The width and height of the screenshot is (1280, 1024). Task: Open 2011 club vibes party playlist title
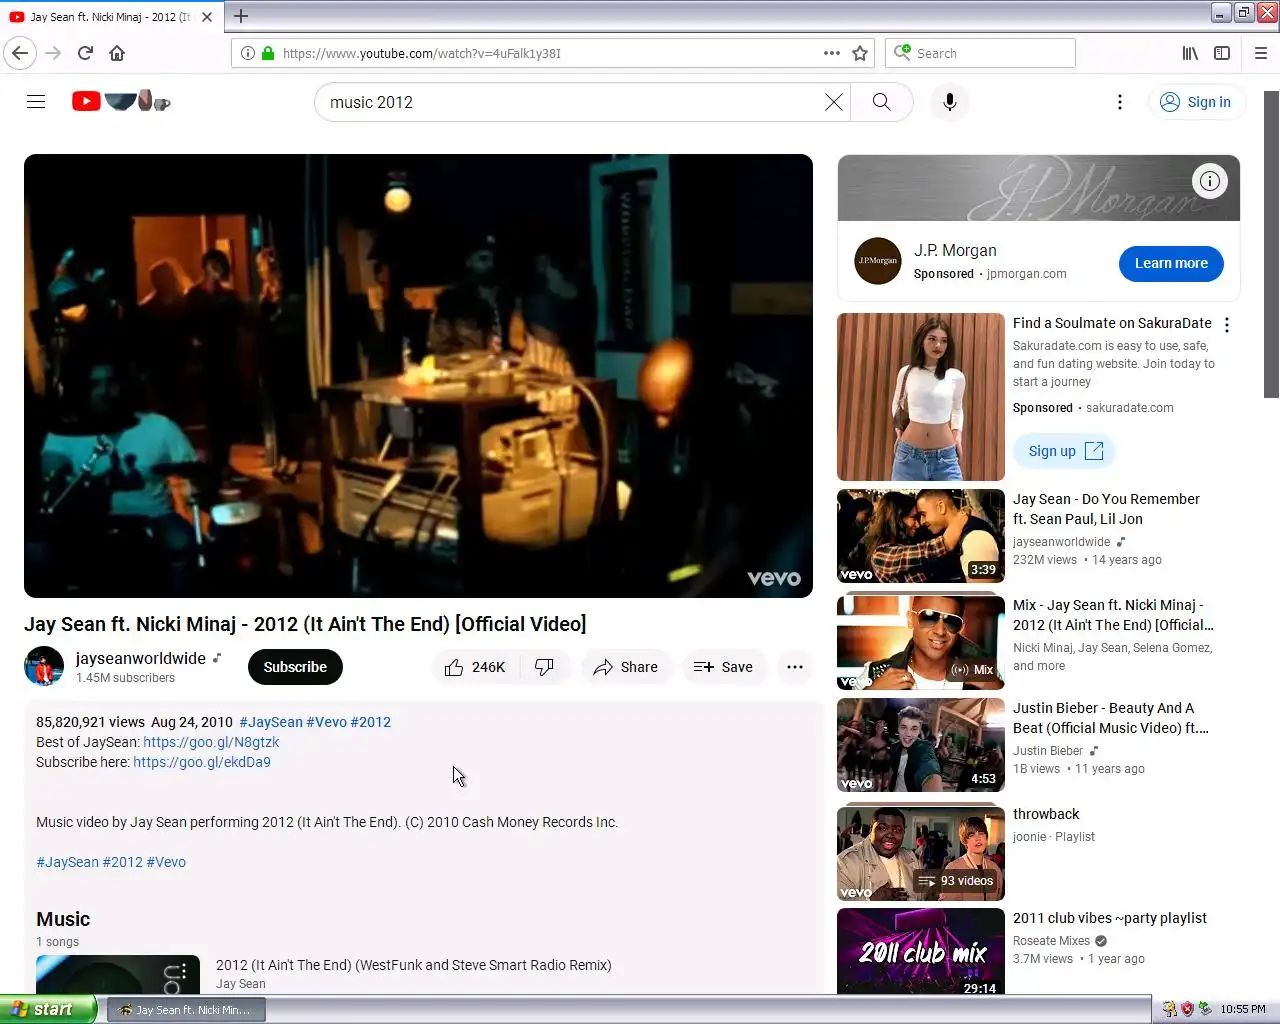point(1110,918)
